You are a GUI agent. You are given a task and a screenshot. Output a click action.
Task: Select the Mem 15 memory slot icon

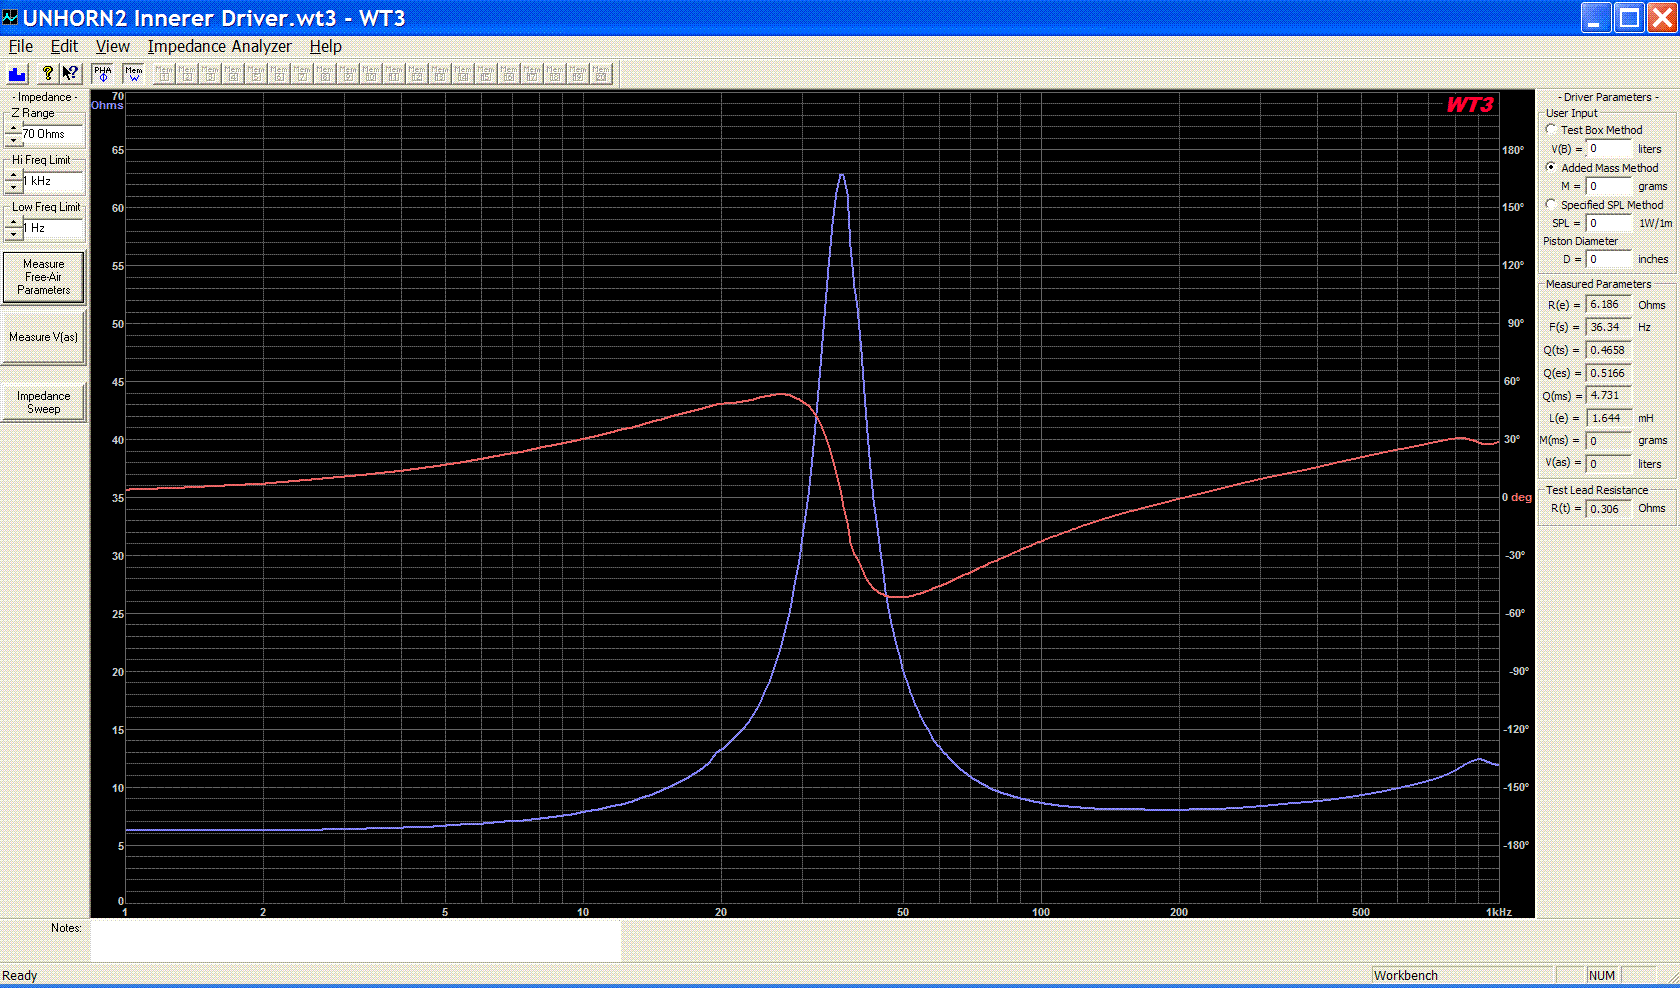click(486, 73)
